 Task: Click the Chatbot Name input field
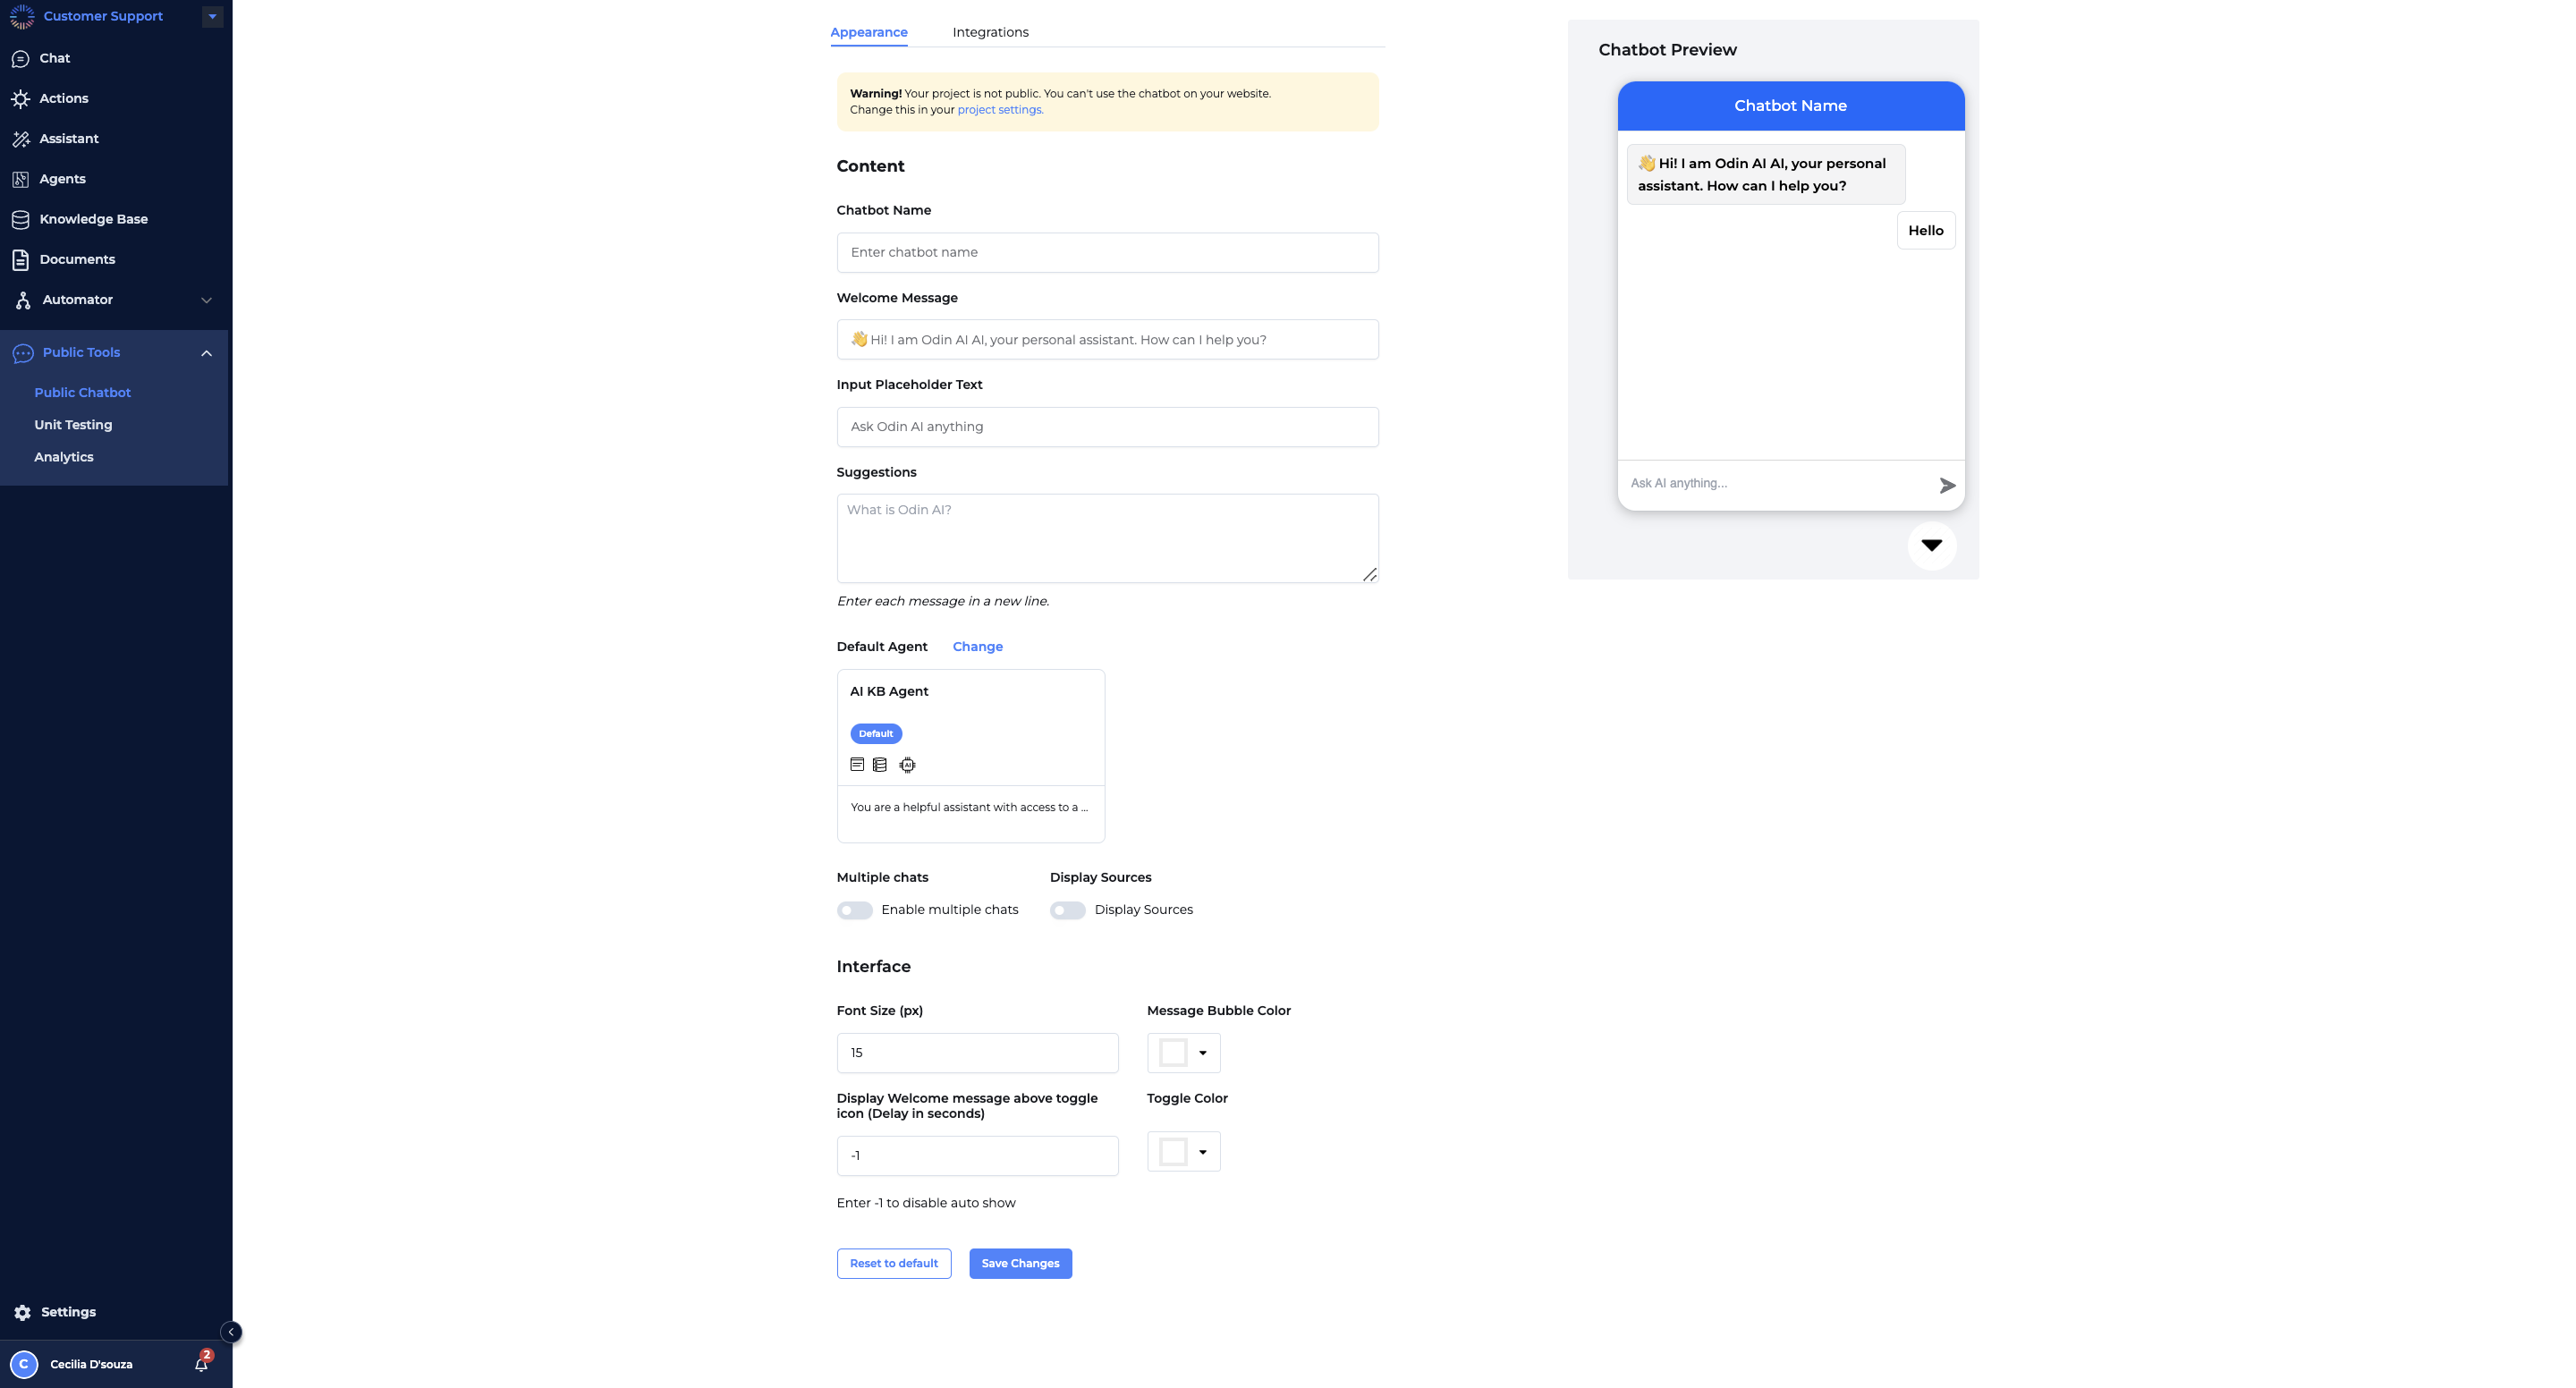1106,251
